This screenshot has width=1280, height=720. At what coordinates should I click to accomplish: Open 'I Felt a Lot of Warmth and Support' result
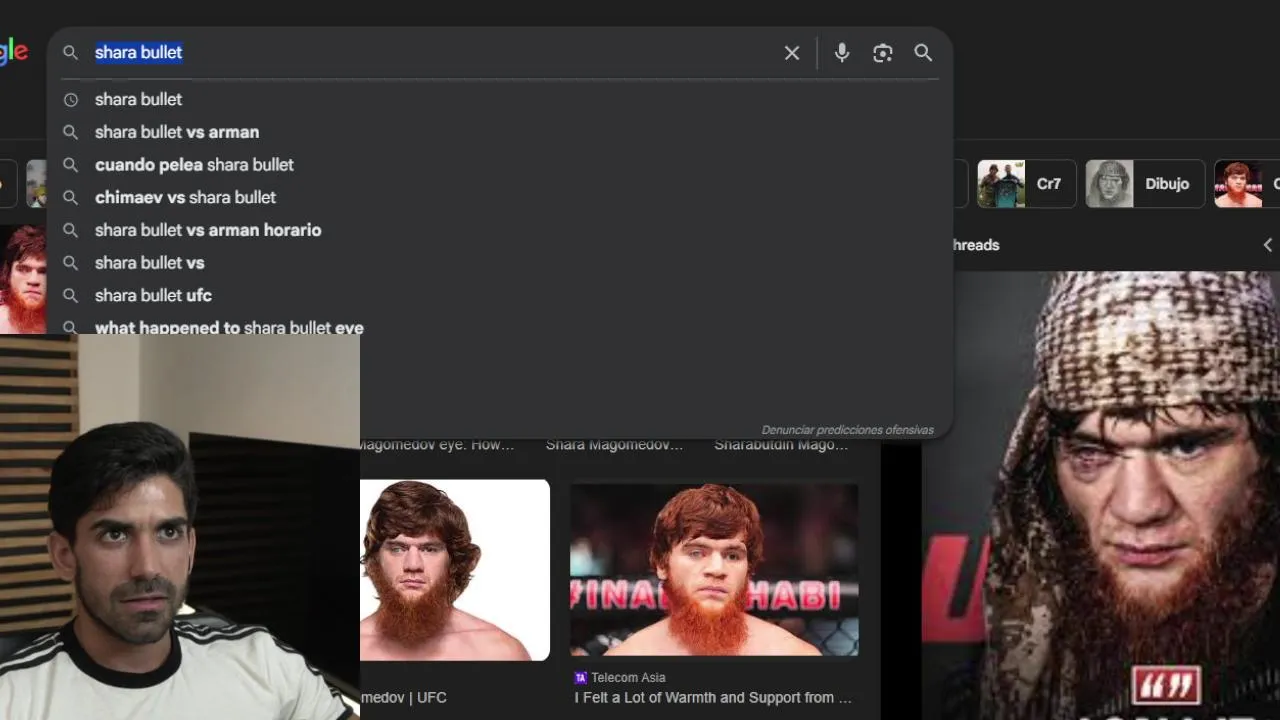tap(713, 698)
